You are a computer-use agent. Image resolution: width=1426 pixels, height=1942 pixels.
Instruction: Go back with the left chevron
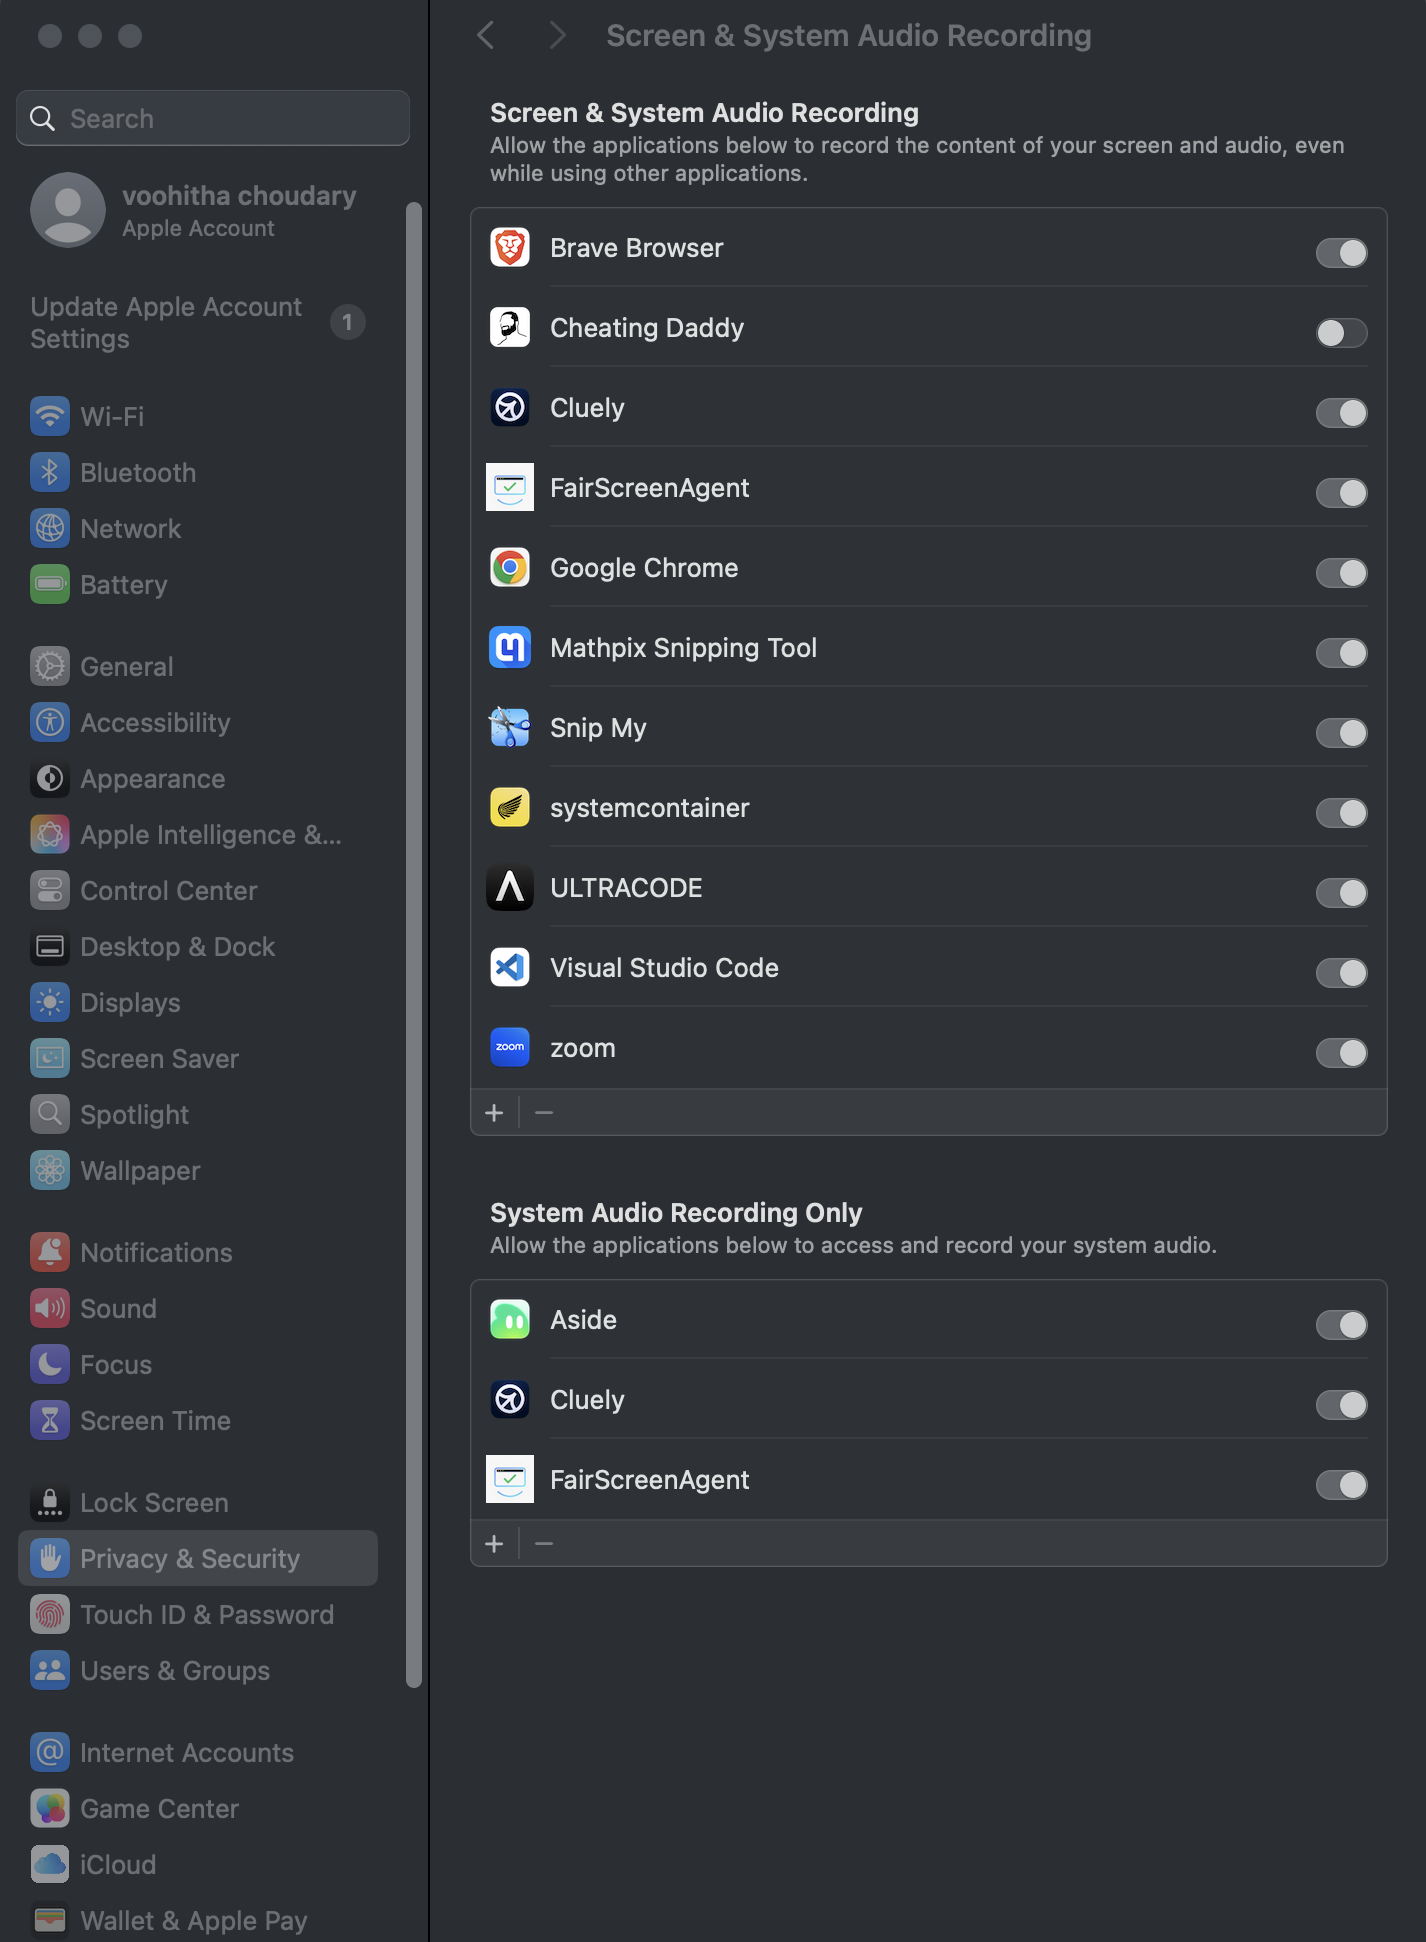486,36
